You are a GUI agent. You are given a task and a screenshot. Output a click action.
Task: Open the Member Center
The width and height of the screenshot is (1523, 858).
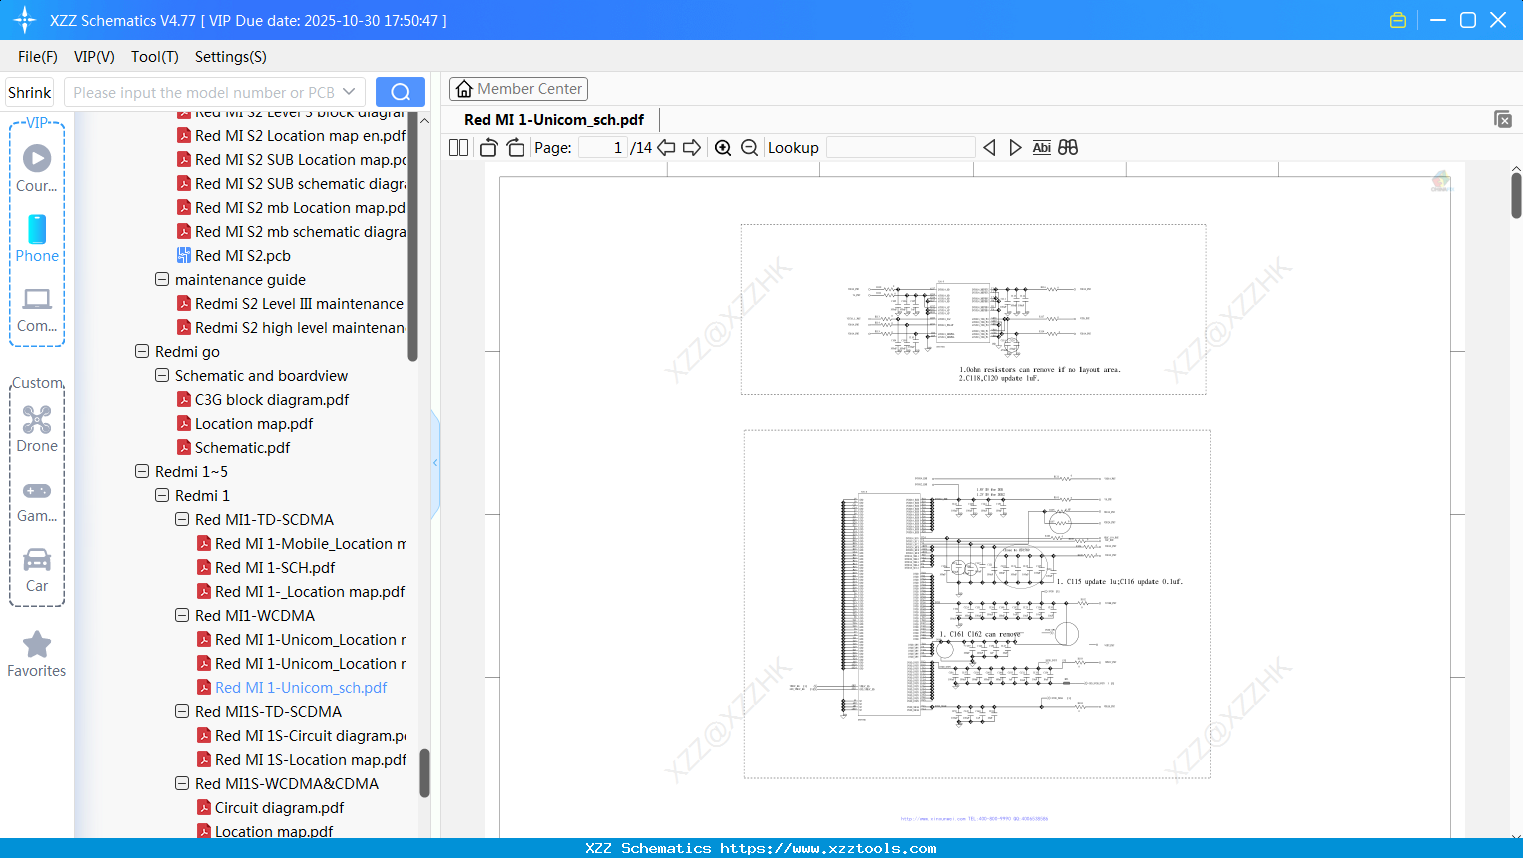pos(518,89)
